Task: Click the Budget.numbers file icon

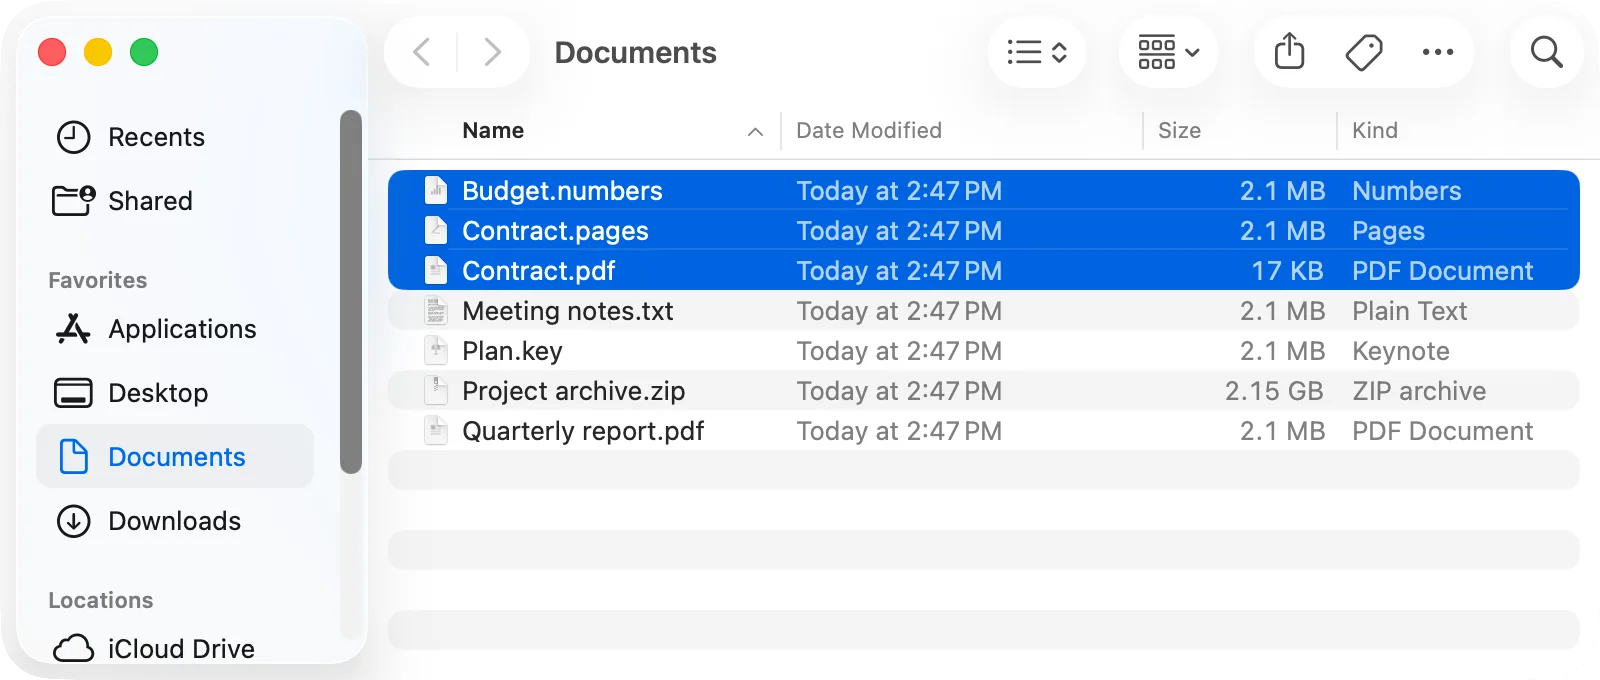Action: 436,191
